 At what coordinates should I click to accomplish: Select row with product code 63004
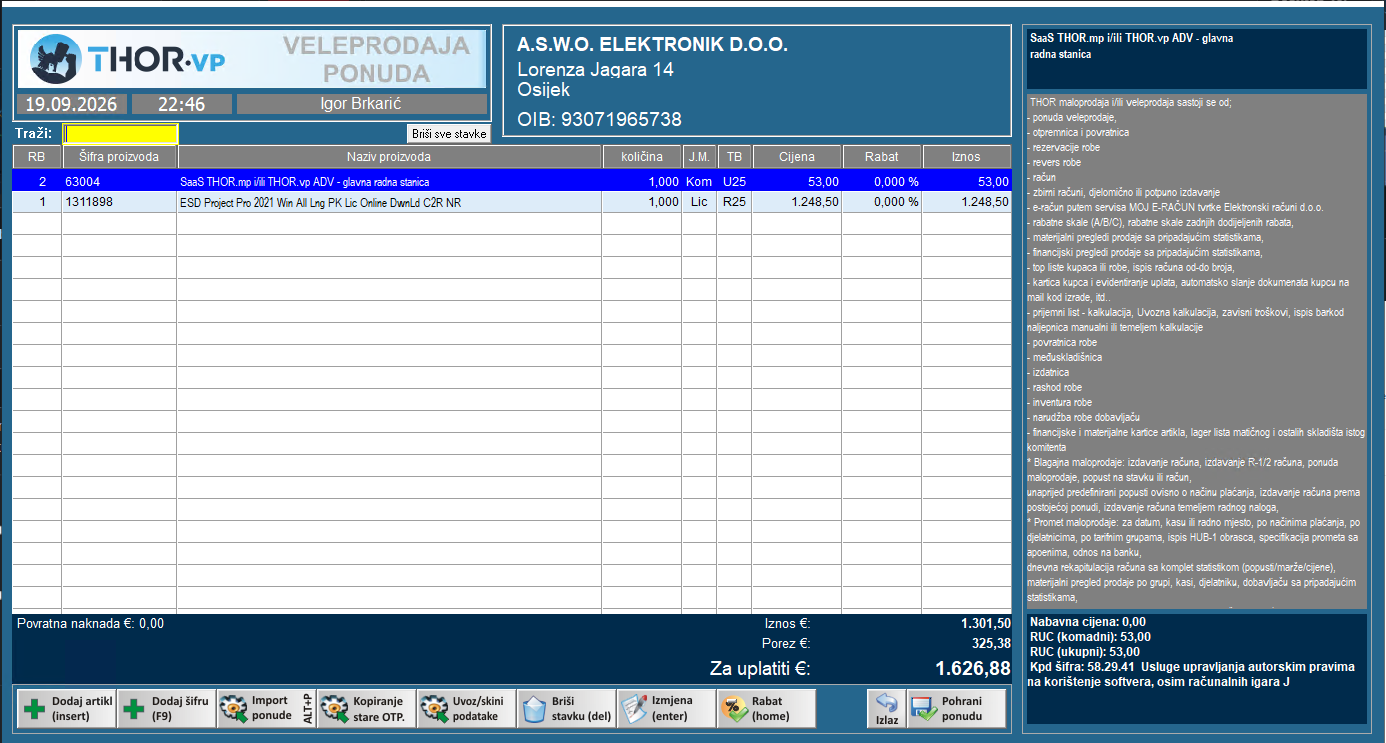coord(512,182)
